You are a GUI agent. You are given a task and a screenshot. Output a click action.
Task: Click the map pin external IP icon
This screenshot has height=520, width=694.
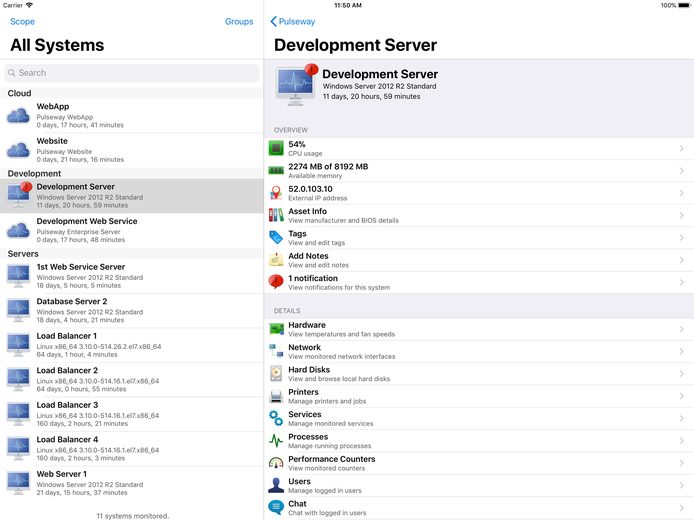coord(276,193)
